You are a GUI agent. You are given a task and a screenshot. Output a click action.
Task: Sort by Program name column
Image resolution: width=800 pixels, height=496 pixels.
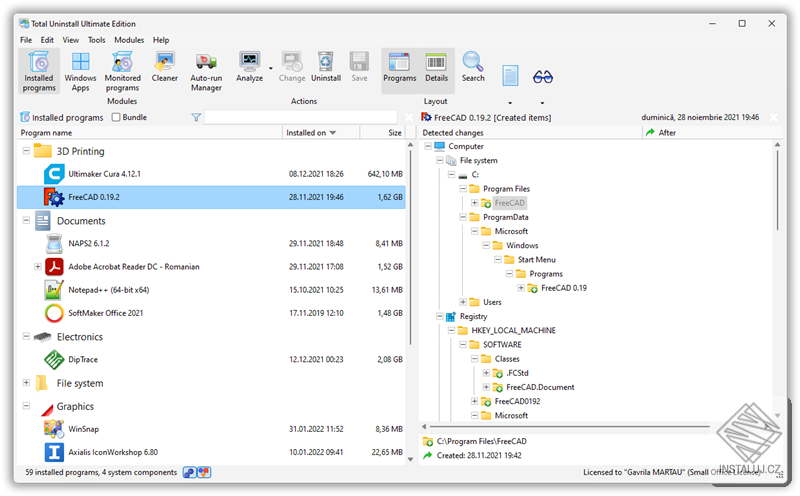150,133
